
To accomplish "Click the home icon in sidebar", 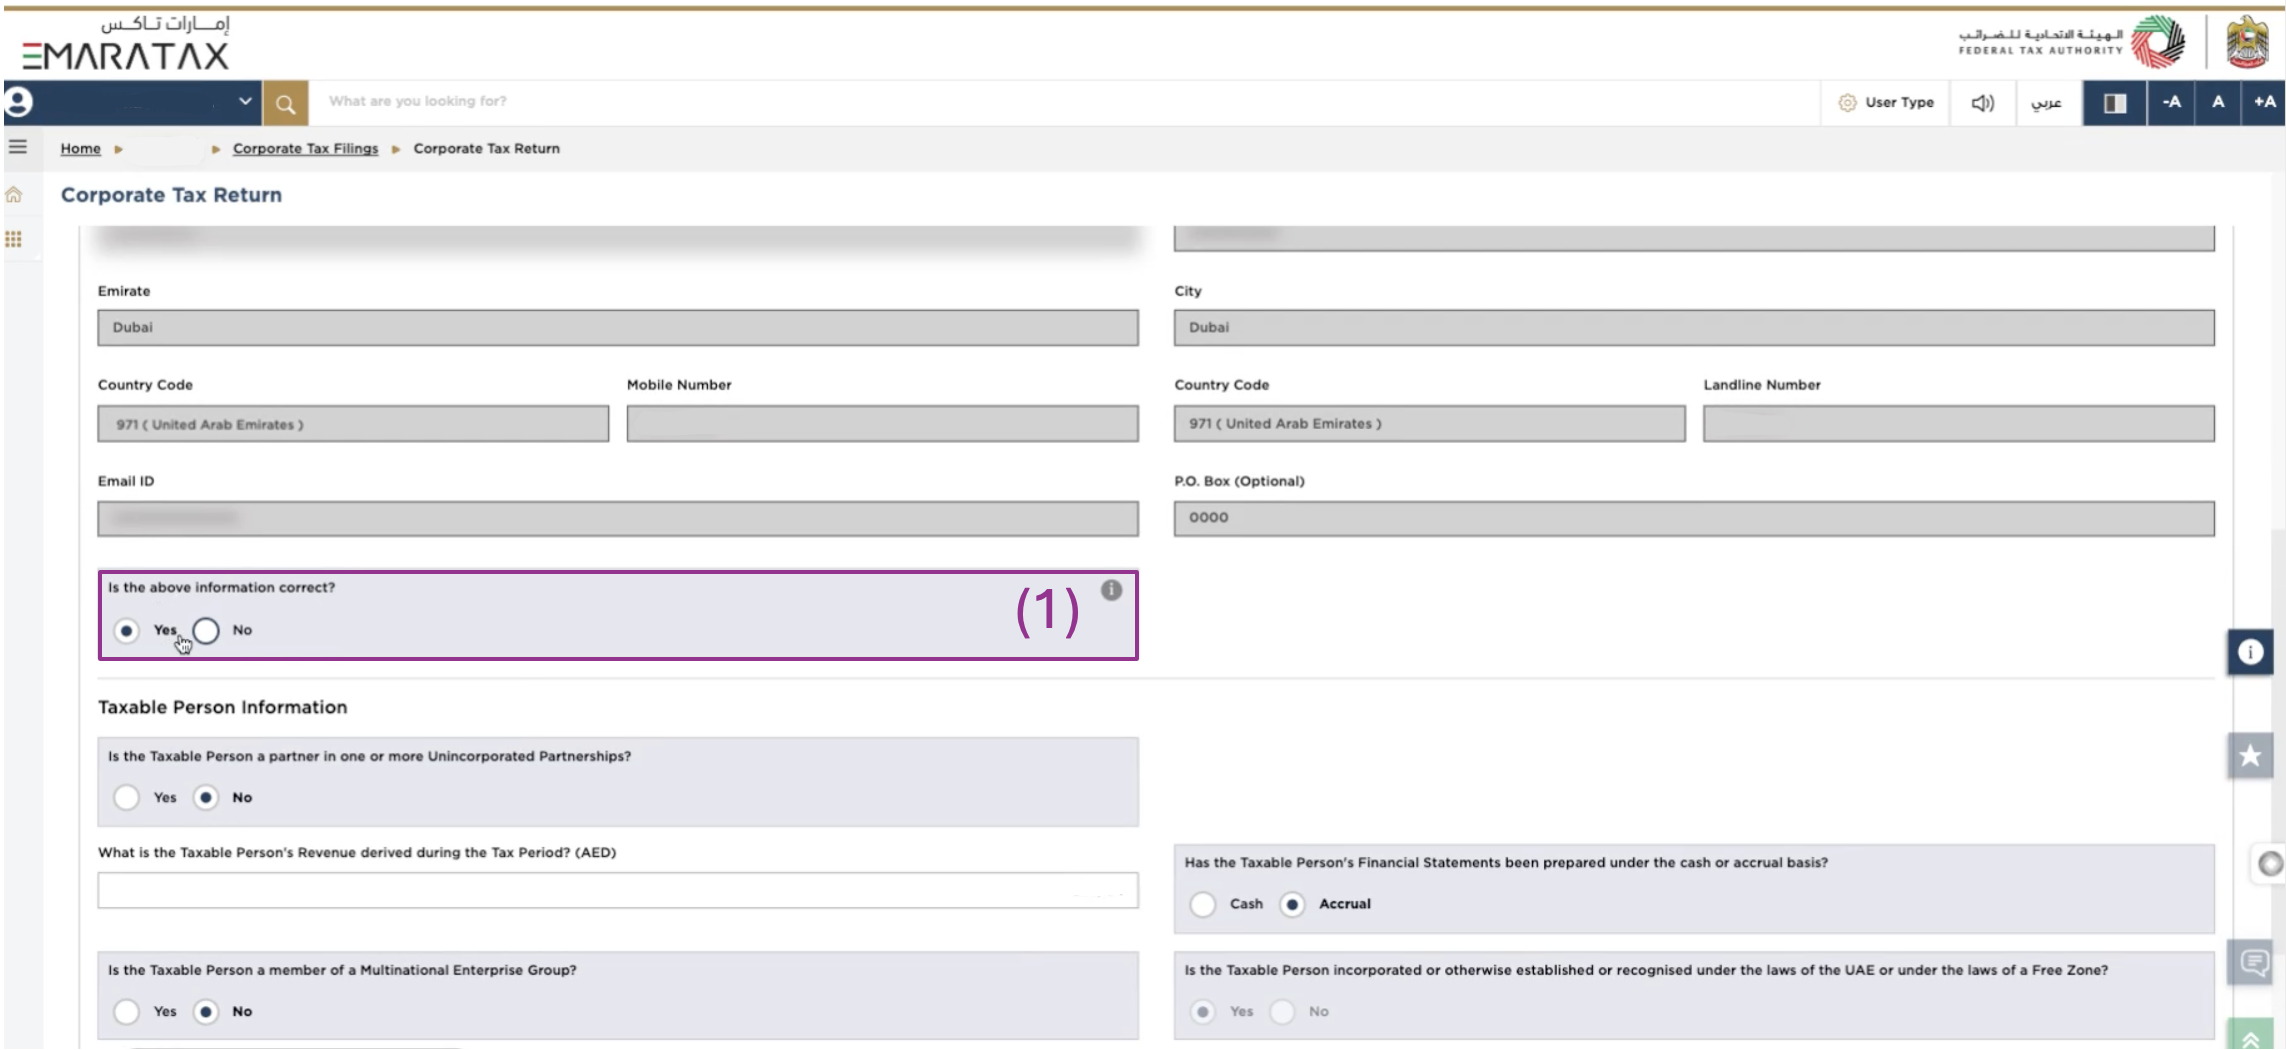I will [x=14, y=195].
